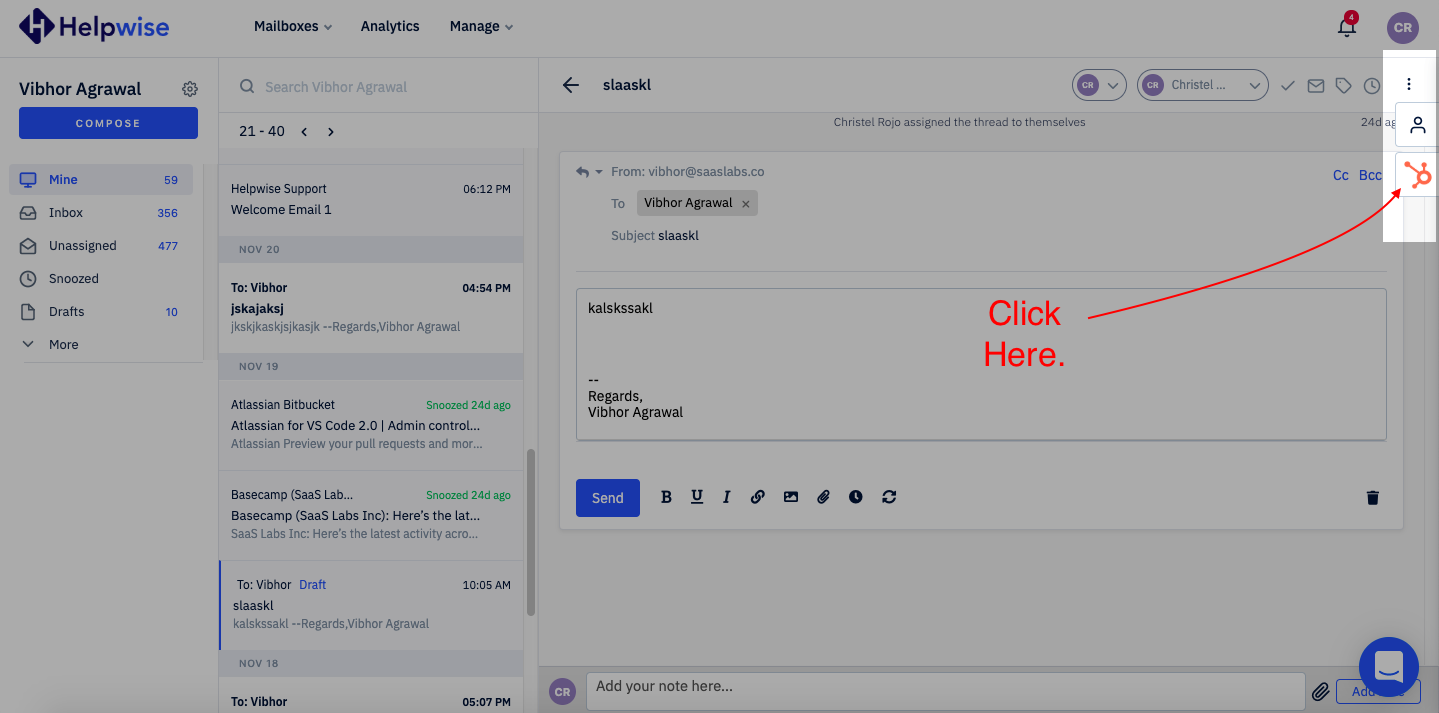This screenshot has height=713, width=1439.
Task: Insert an image into the email body
Action: (x=790, y=496)
